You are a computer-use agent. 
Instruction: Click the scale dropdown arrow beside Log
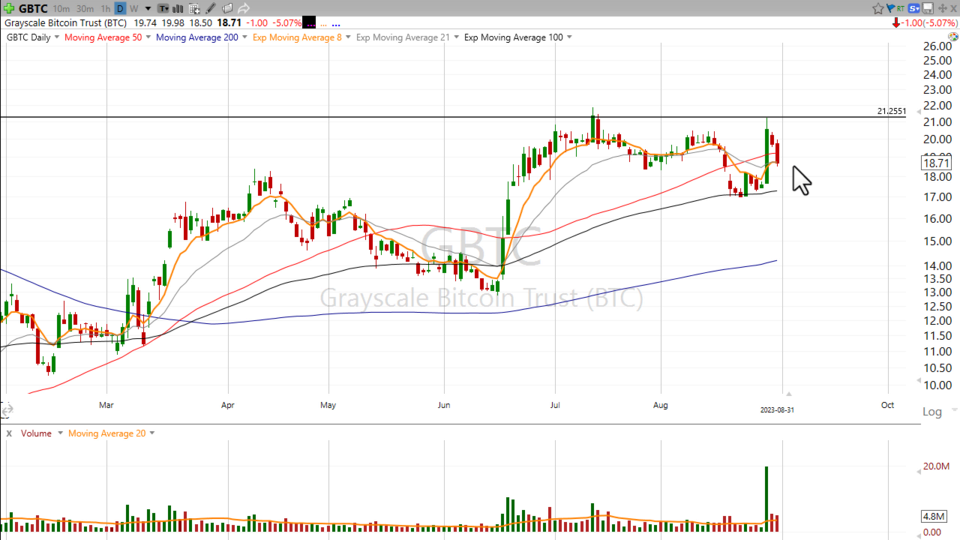click(x=954, y=410)
